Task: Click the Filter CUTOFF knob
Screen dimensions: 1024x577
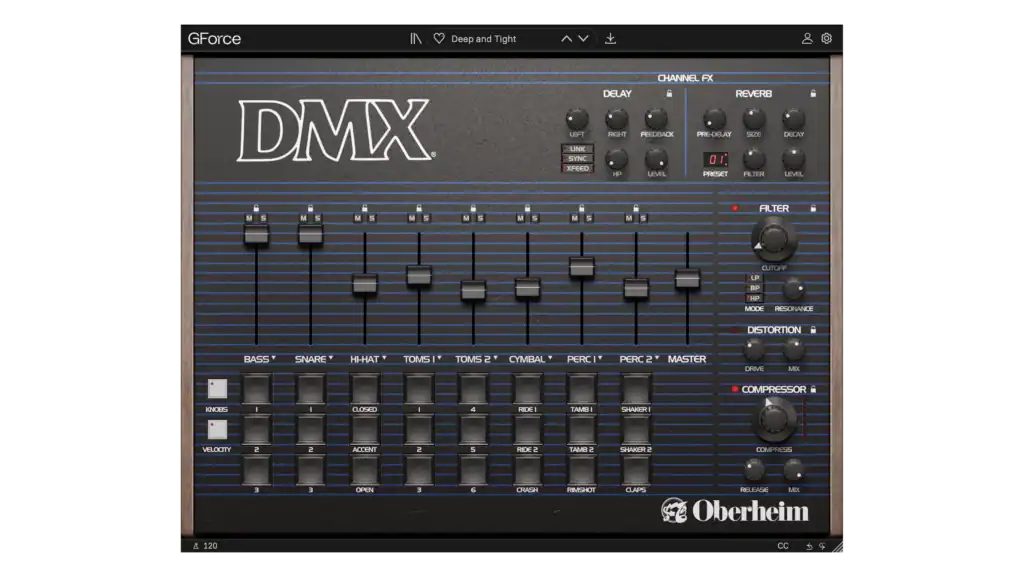Action: (774, 240)
